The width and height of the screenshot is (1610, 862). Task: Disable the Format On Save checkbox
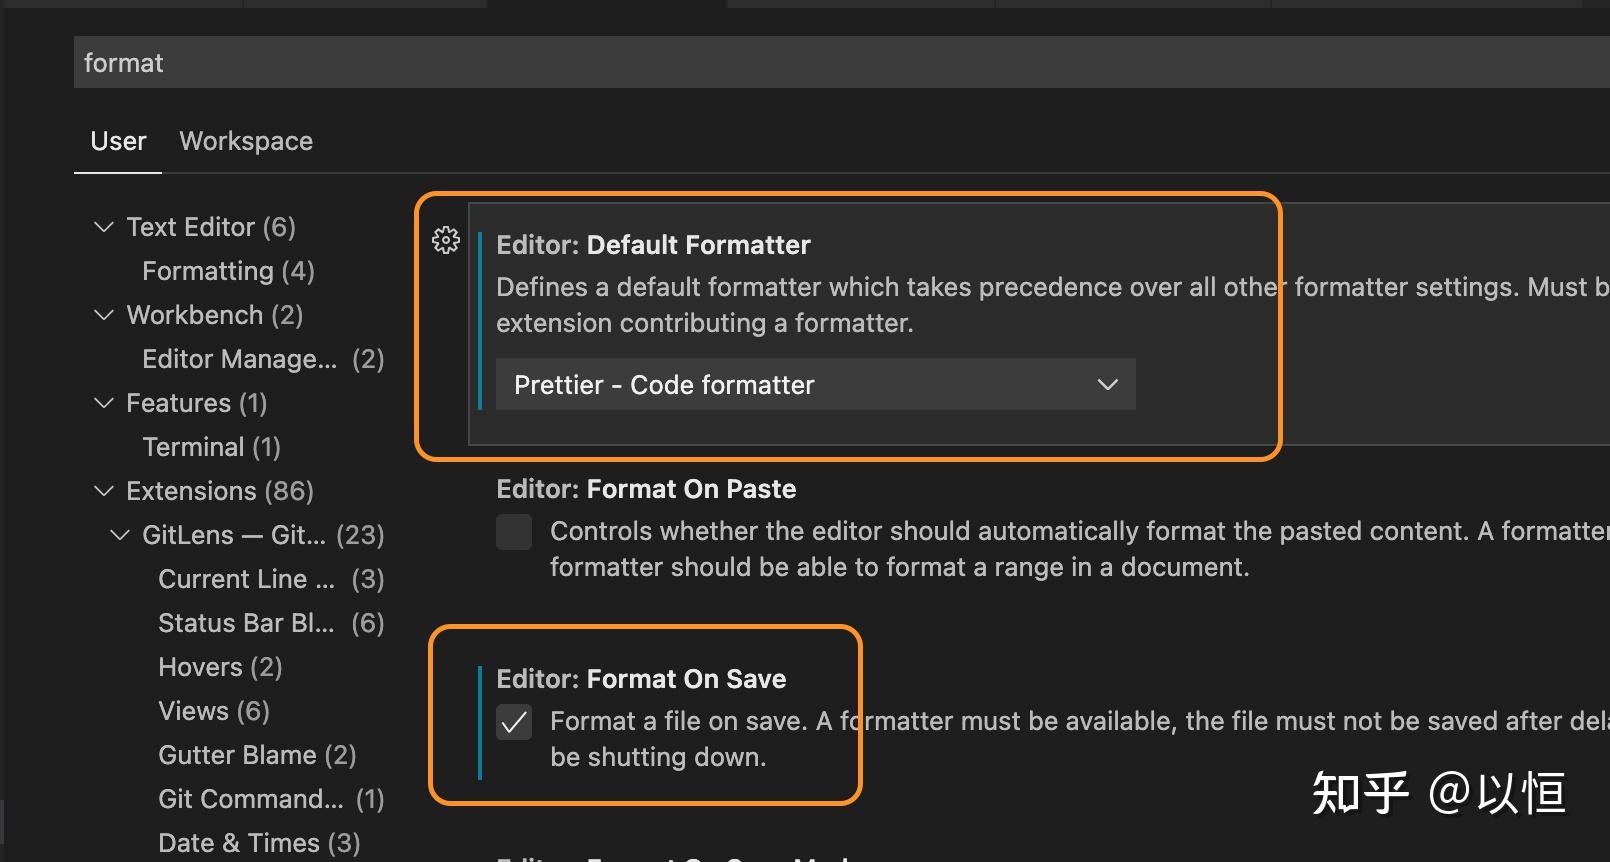click(514, 722)
